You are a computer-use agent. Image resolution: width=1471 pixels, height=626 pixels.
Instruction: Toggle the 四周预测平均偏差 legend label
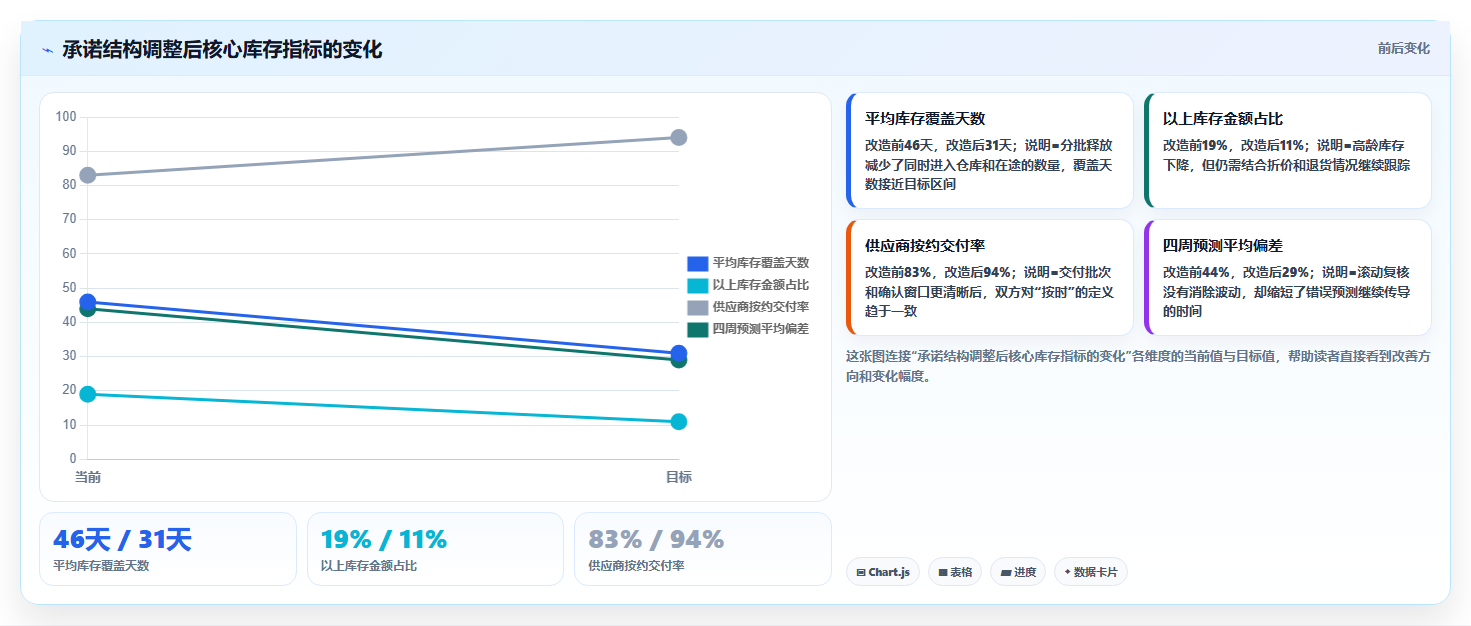(761, 329)
